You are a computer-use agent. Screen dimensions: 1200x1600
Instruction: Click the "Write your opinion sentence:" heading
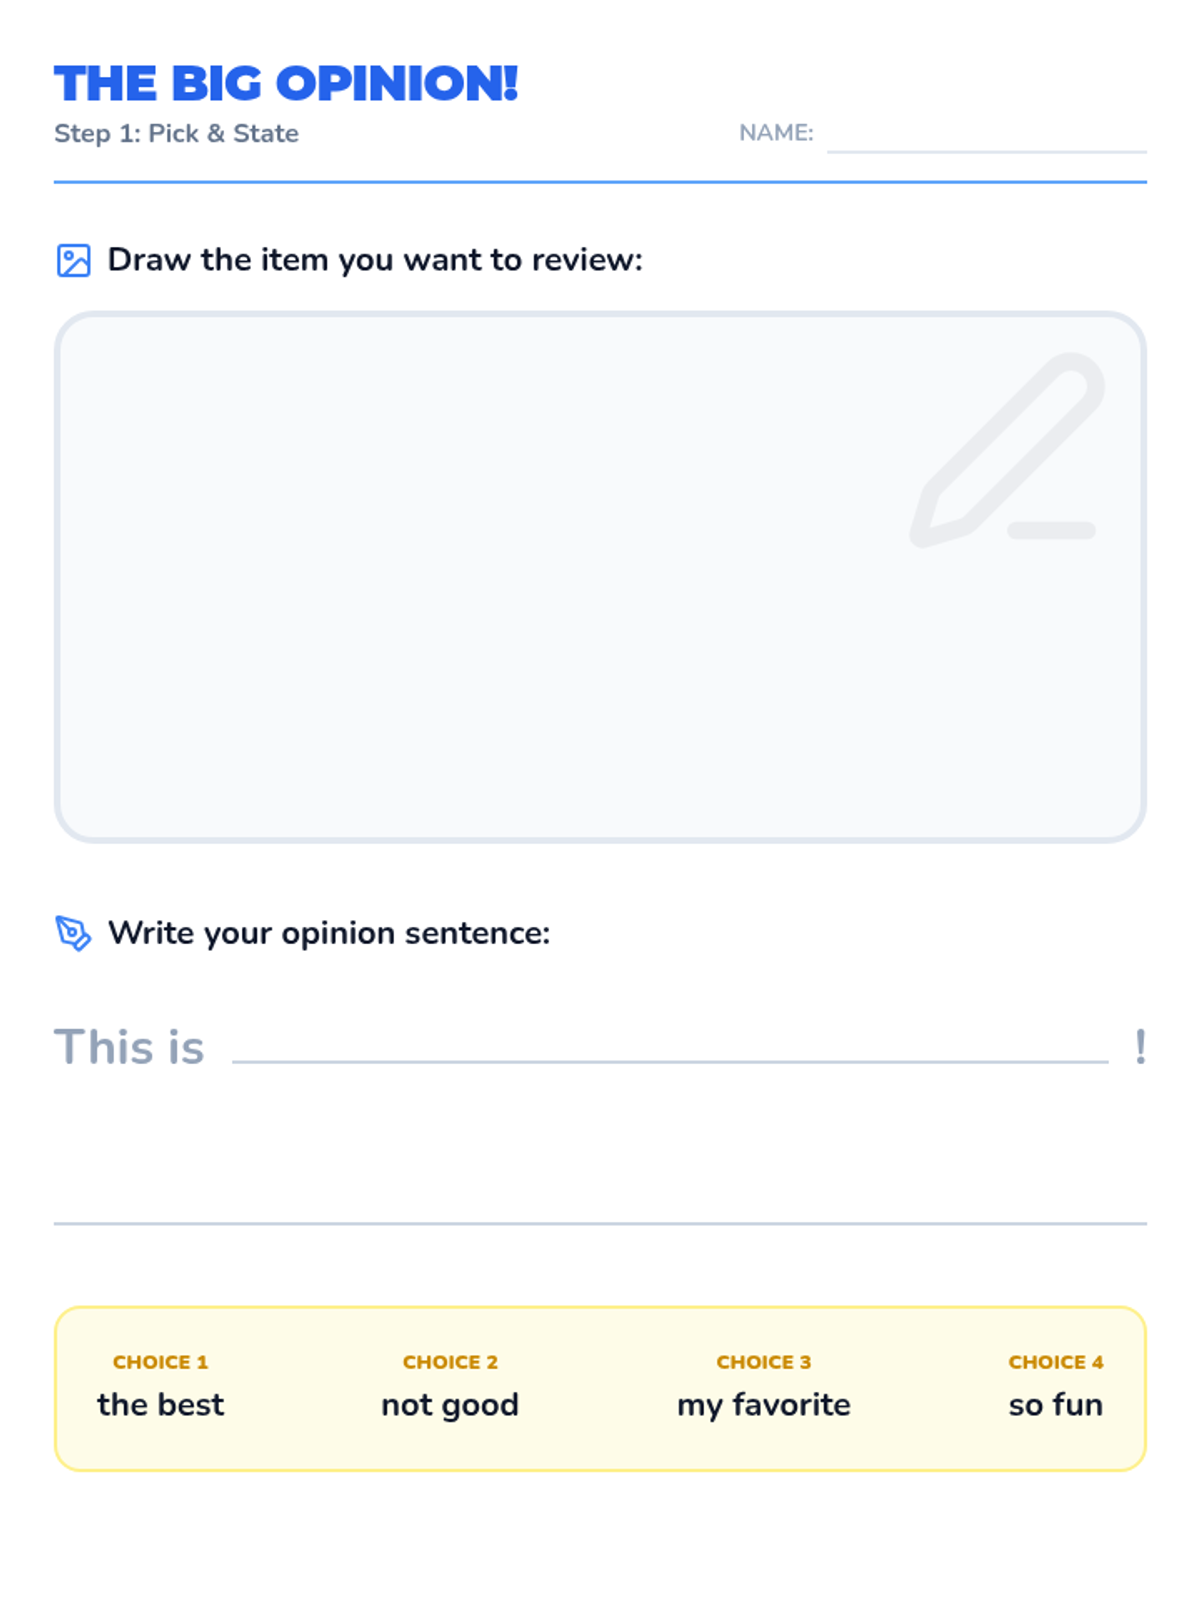coord(329,933)
